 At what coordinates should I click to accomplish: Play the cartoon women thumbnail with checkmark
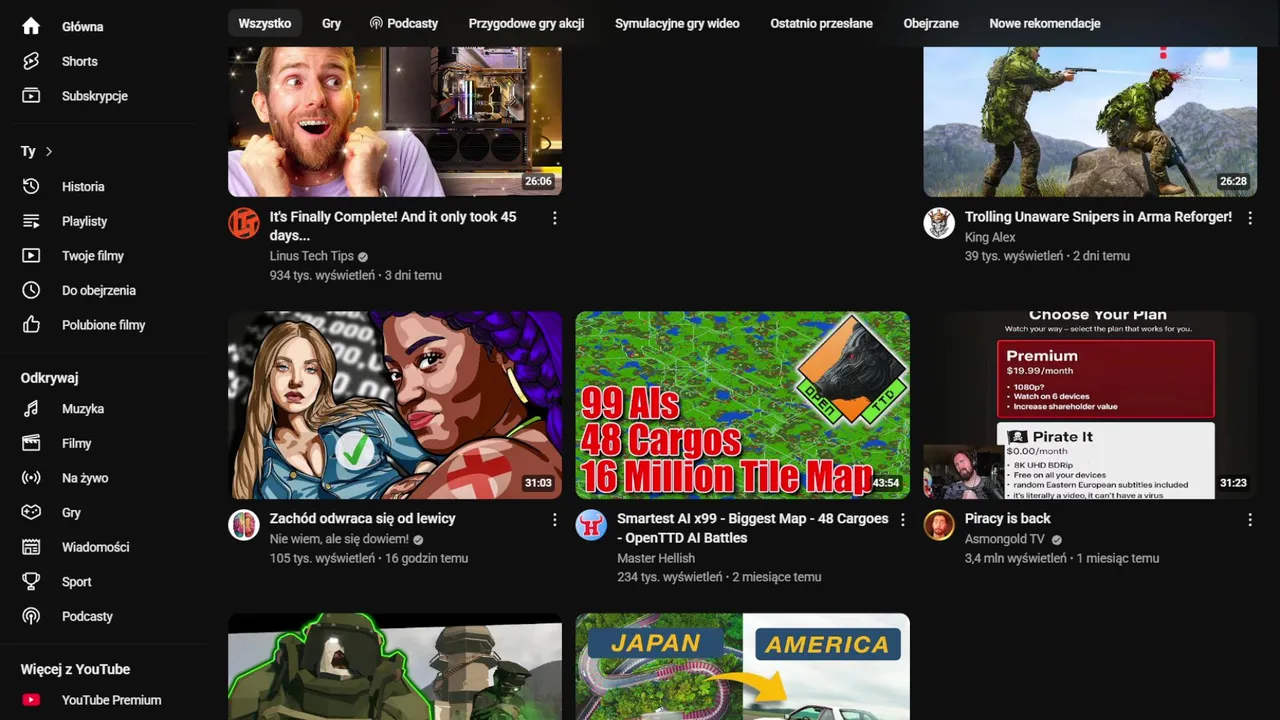(x=395, y=405)
